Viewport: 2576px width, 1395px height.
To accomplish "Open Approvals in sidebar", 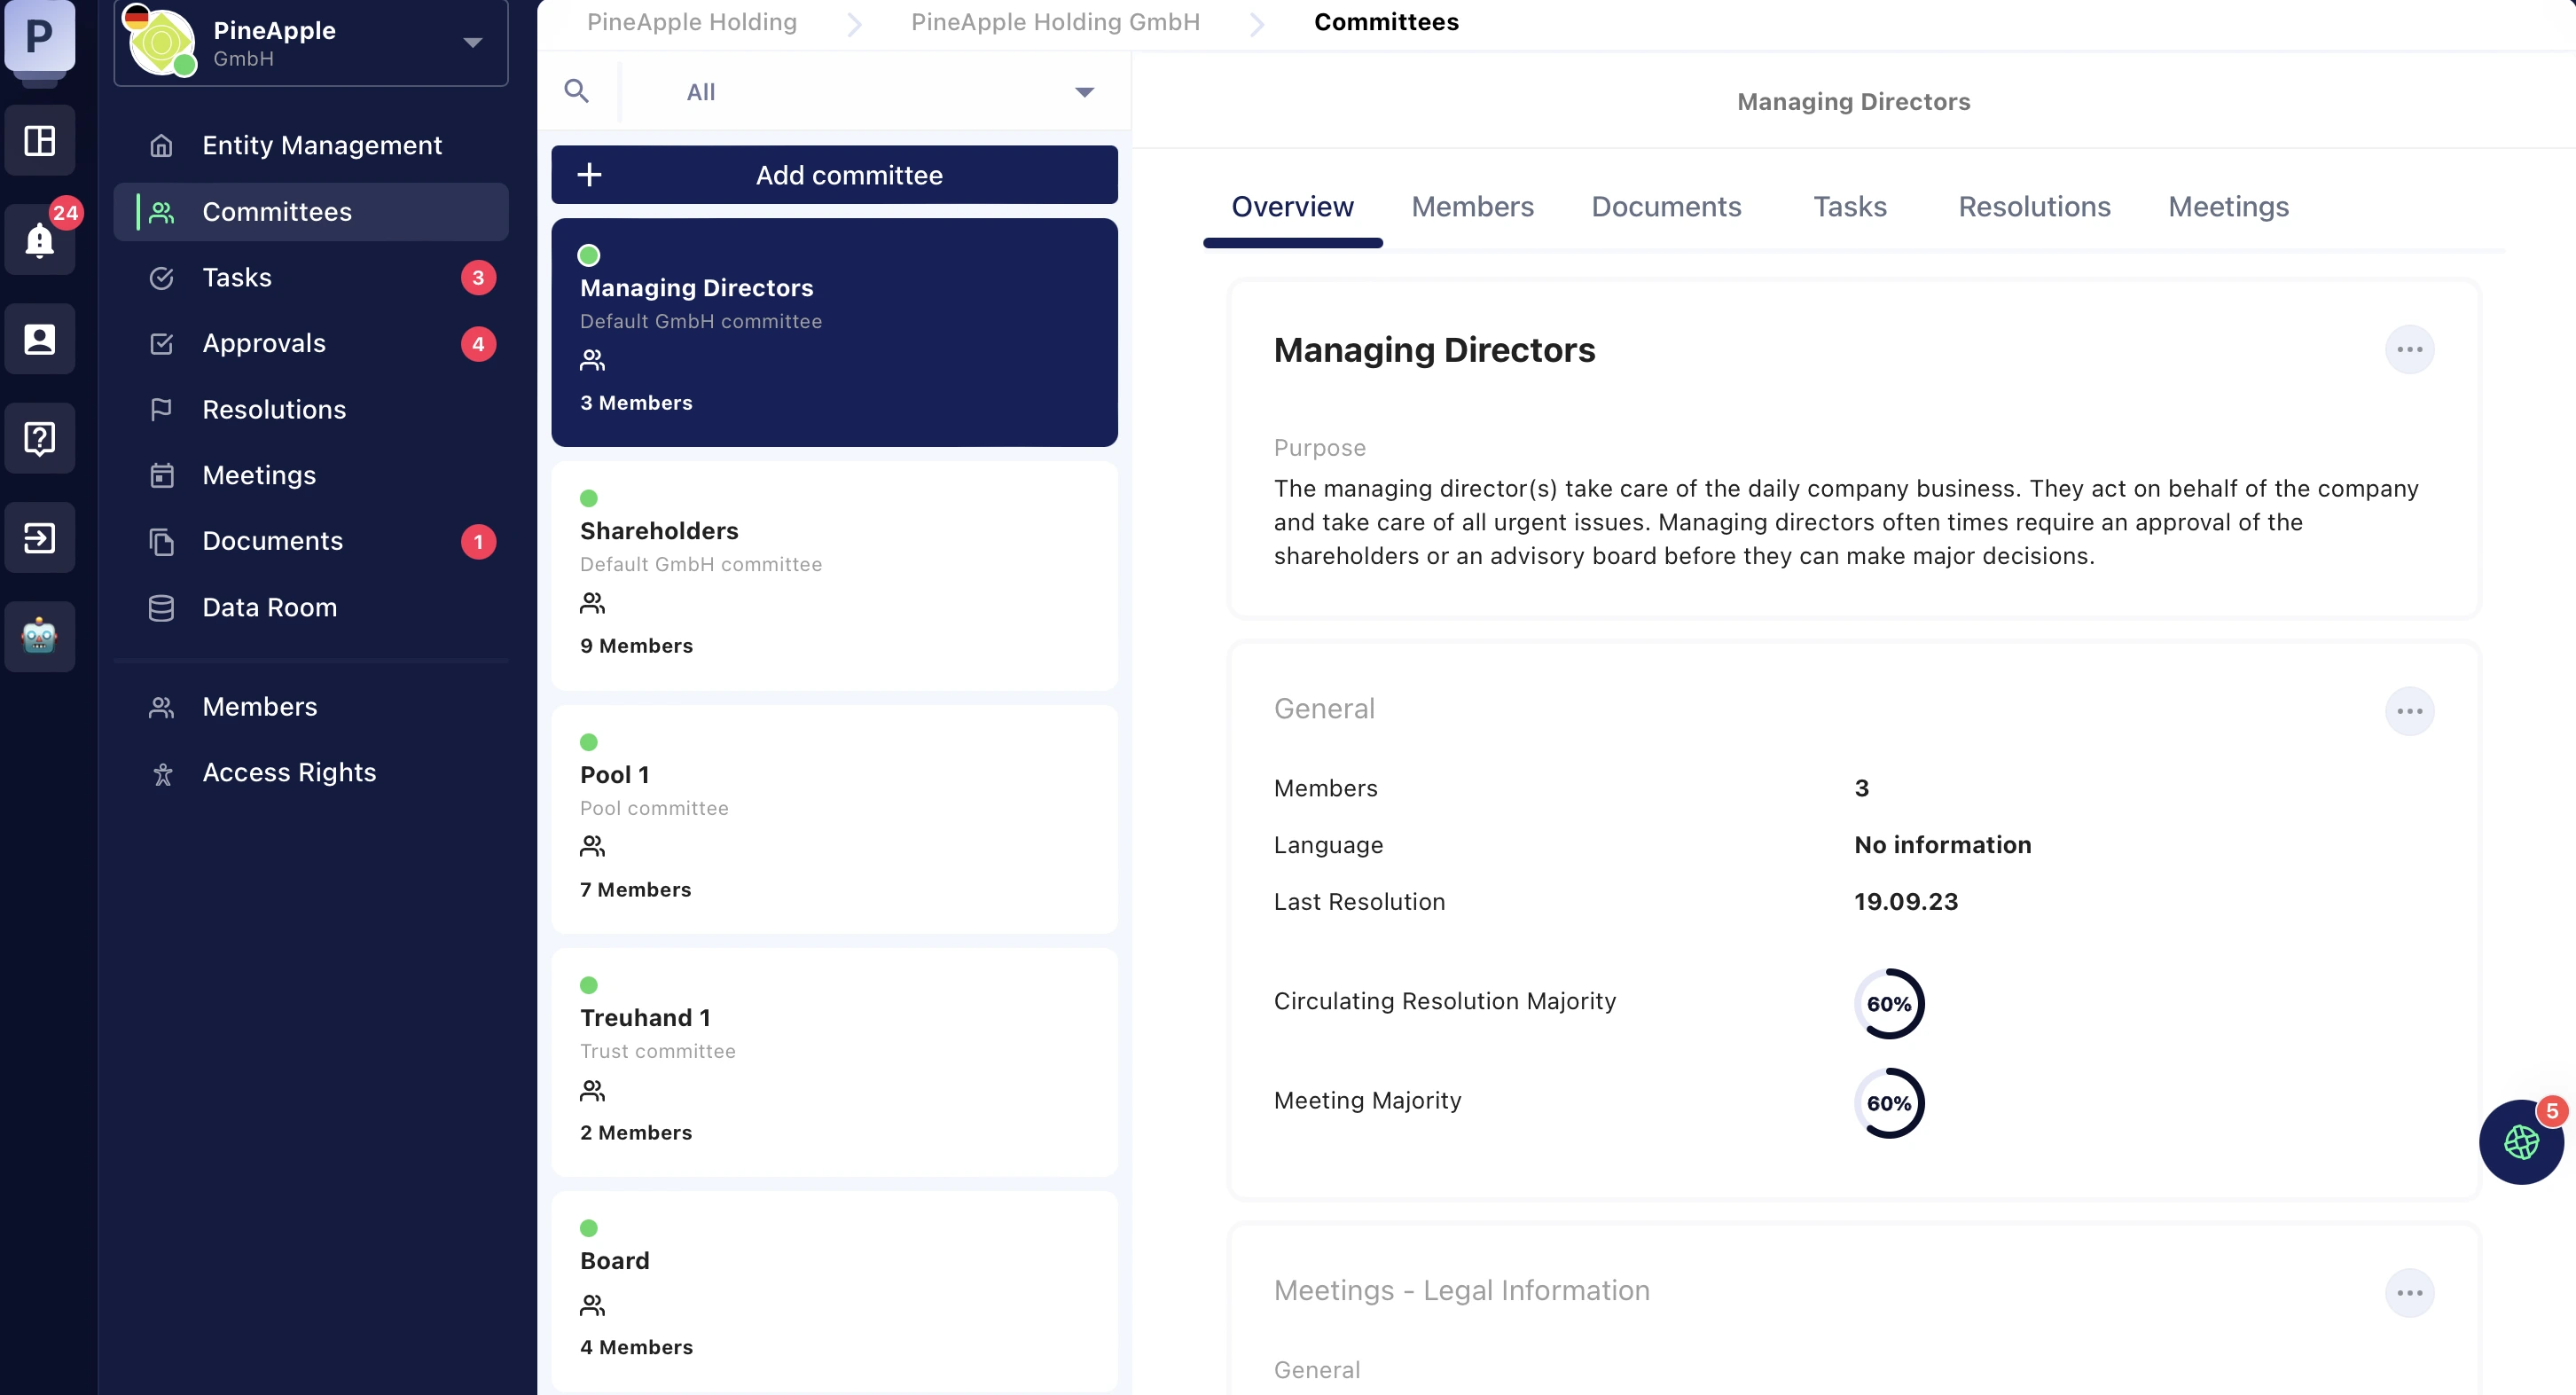I will [311, 344].
